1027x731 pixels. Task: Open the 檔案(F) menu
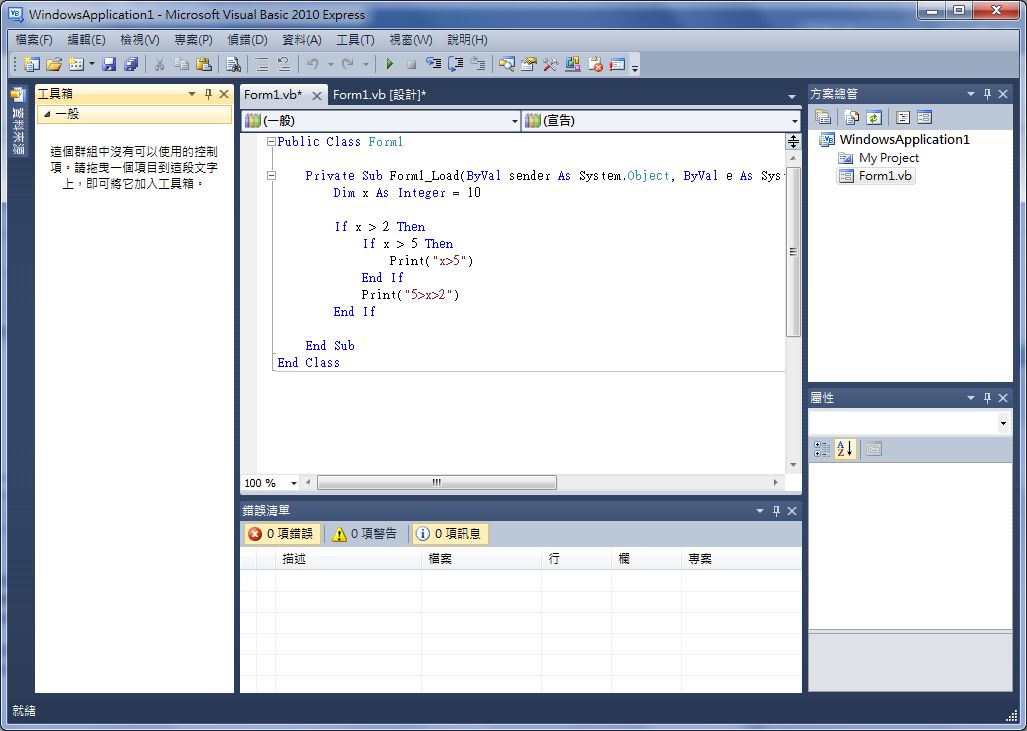click(x=33, y=40)
